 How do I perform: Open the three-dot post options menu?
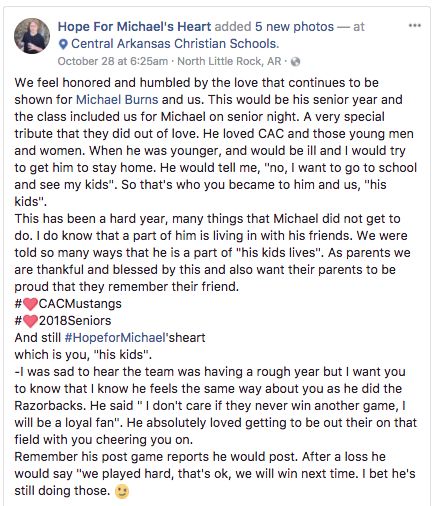click(414, 26)
